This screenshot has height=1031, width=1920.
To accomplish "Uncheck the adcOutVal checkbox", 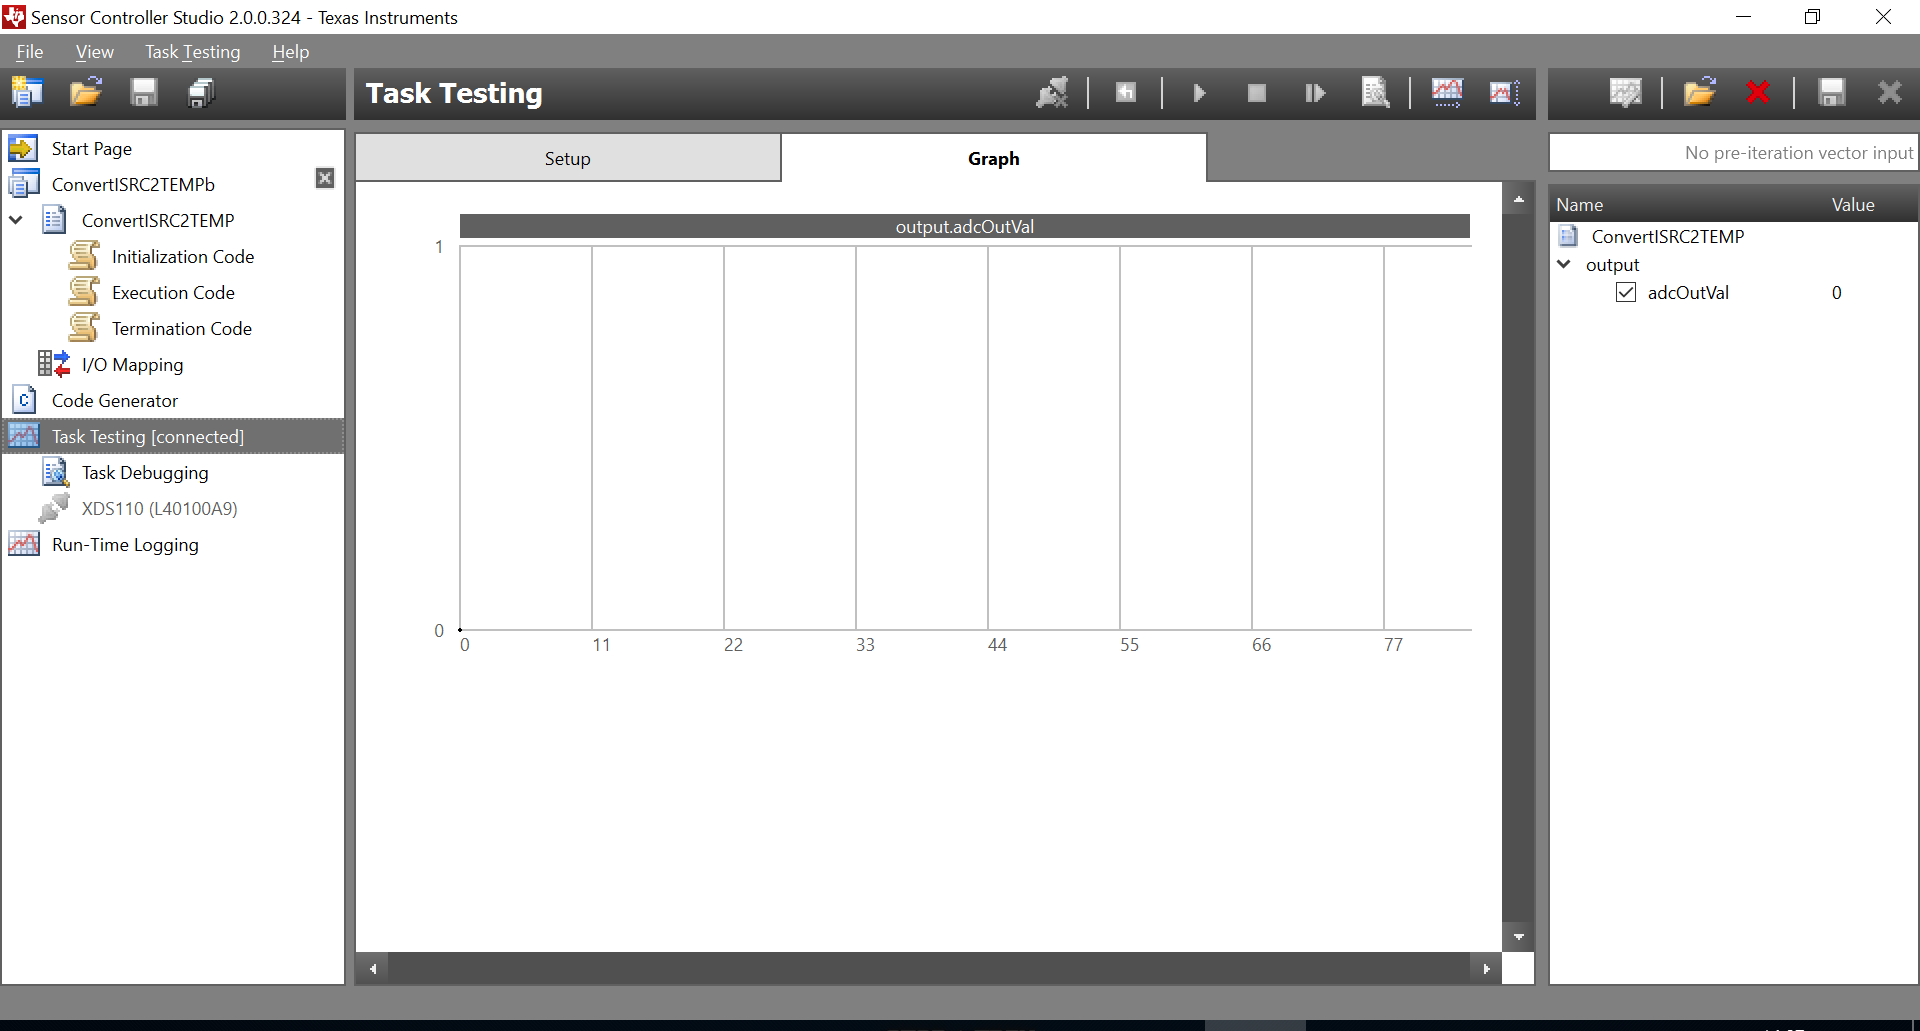I will [x=1626, y=293].
